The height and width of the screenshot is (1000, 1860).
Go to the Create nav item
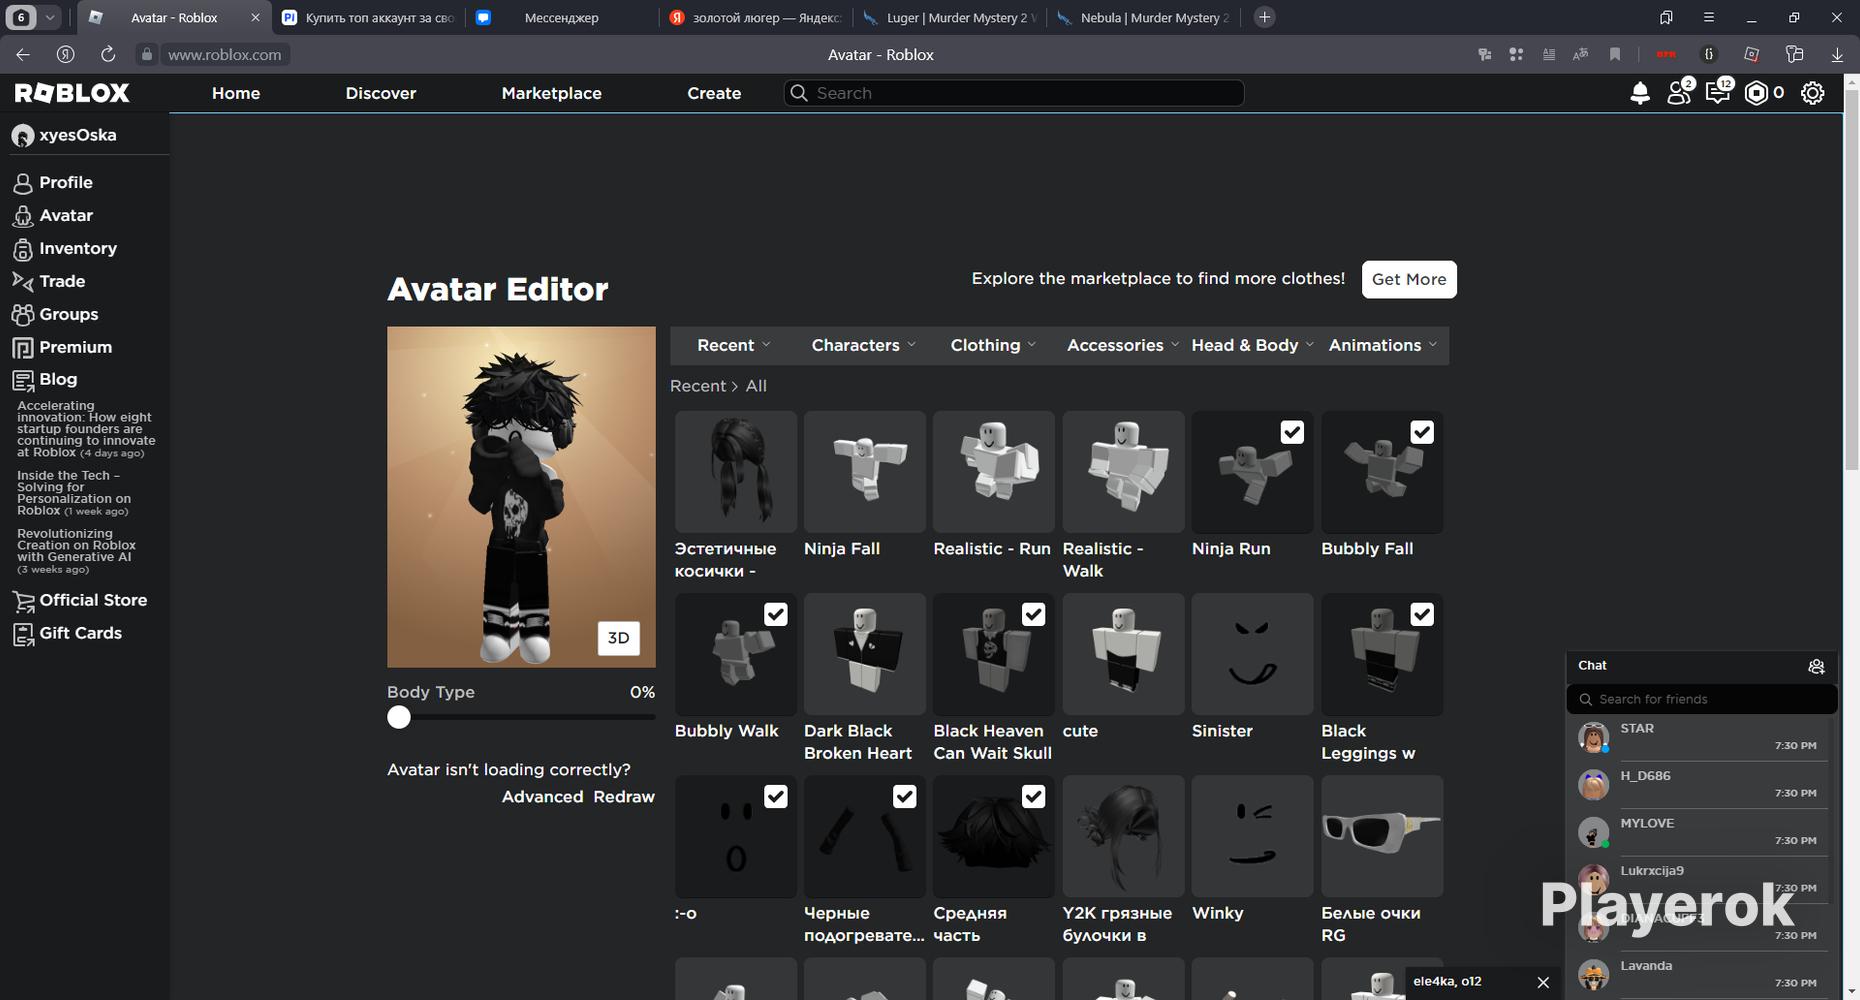point(714,93)
